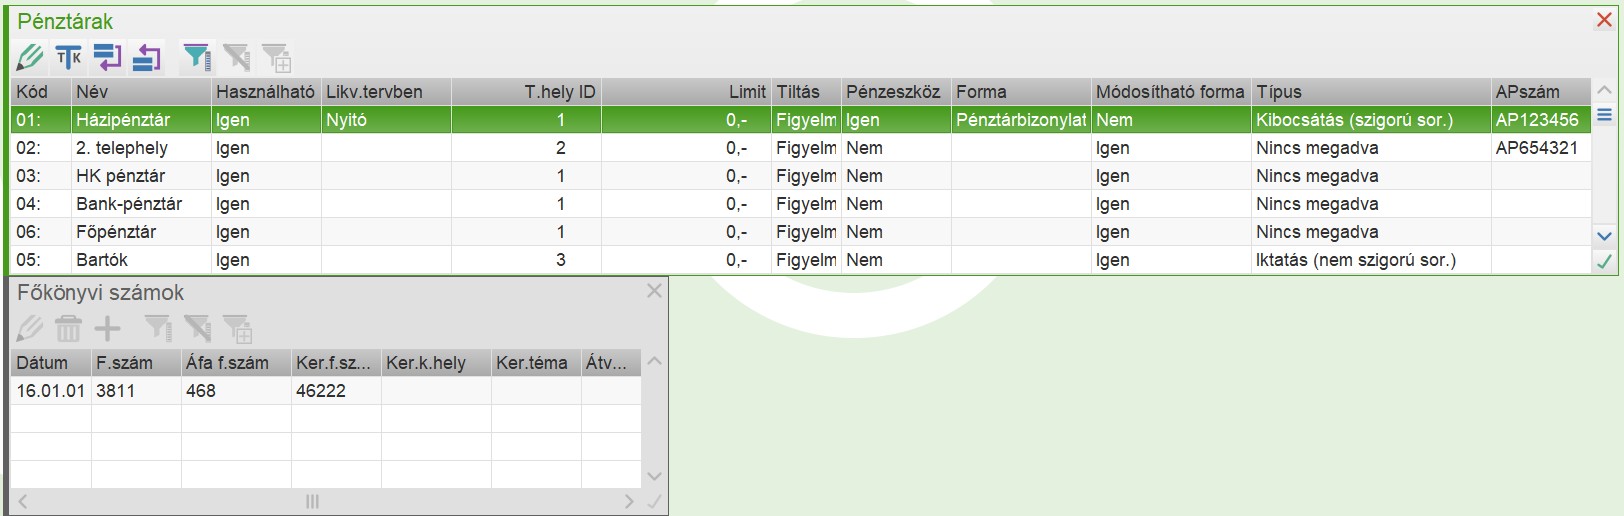Click the green checkmark at Pénztárak grid corner
This screenshot has height=516, width=1624.
point(1604,262)
